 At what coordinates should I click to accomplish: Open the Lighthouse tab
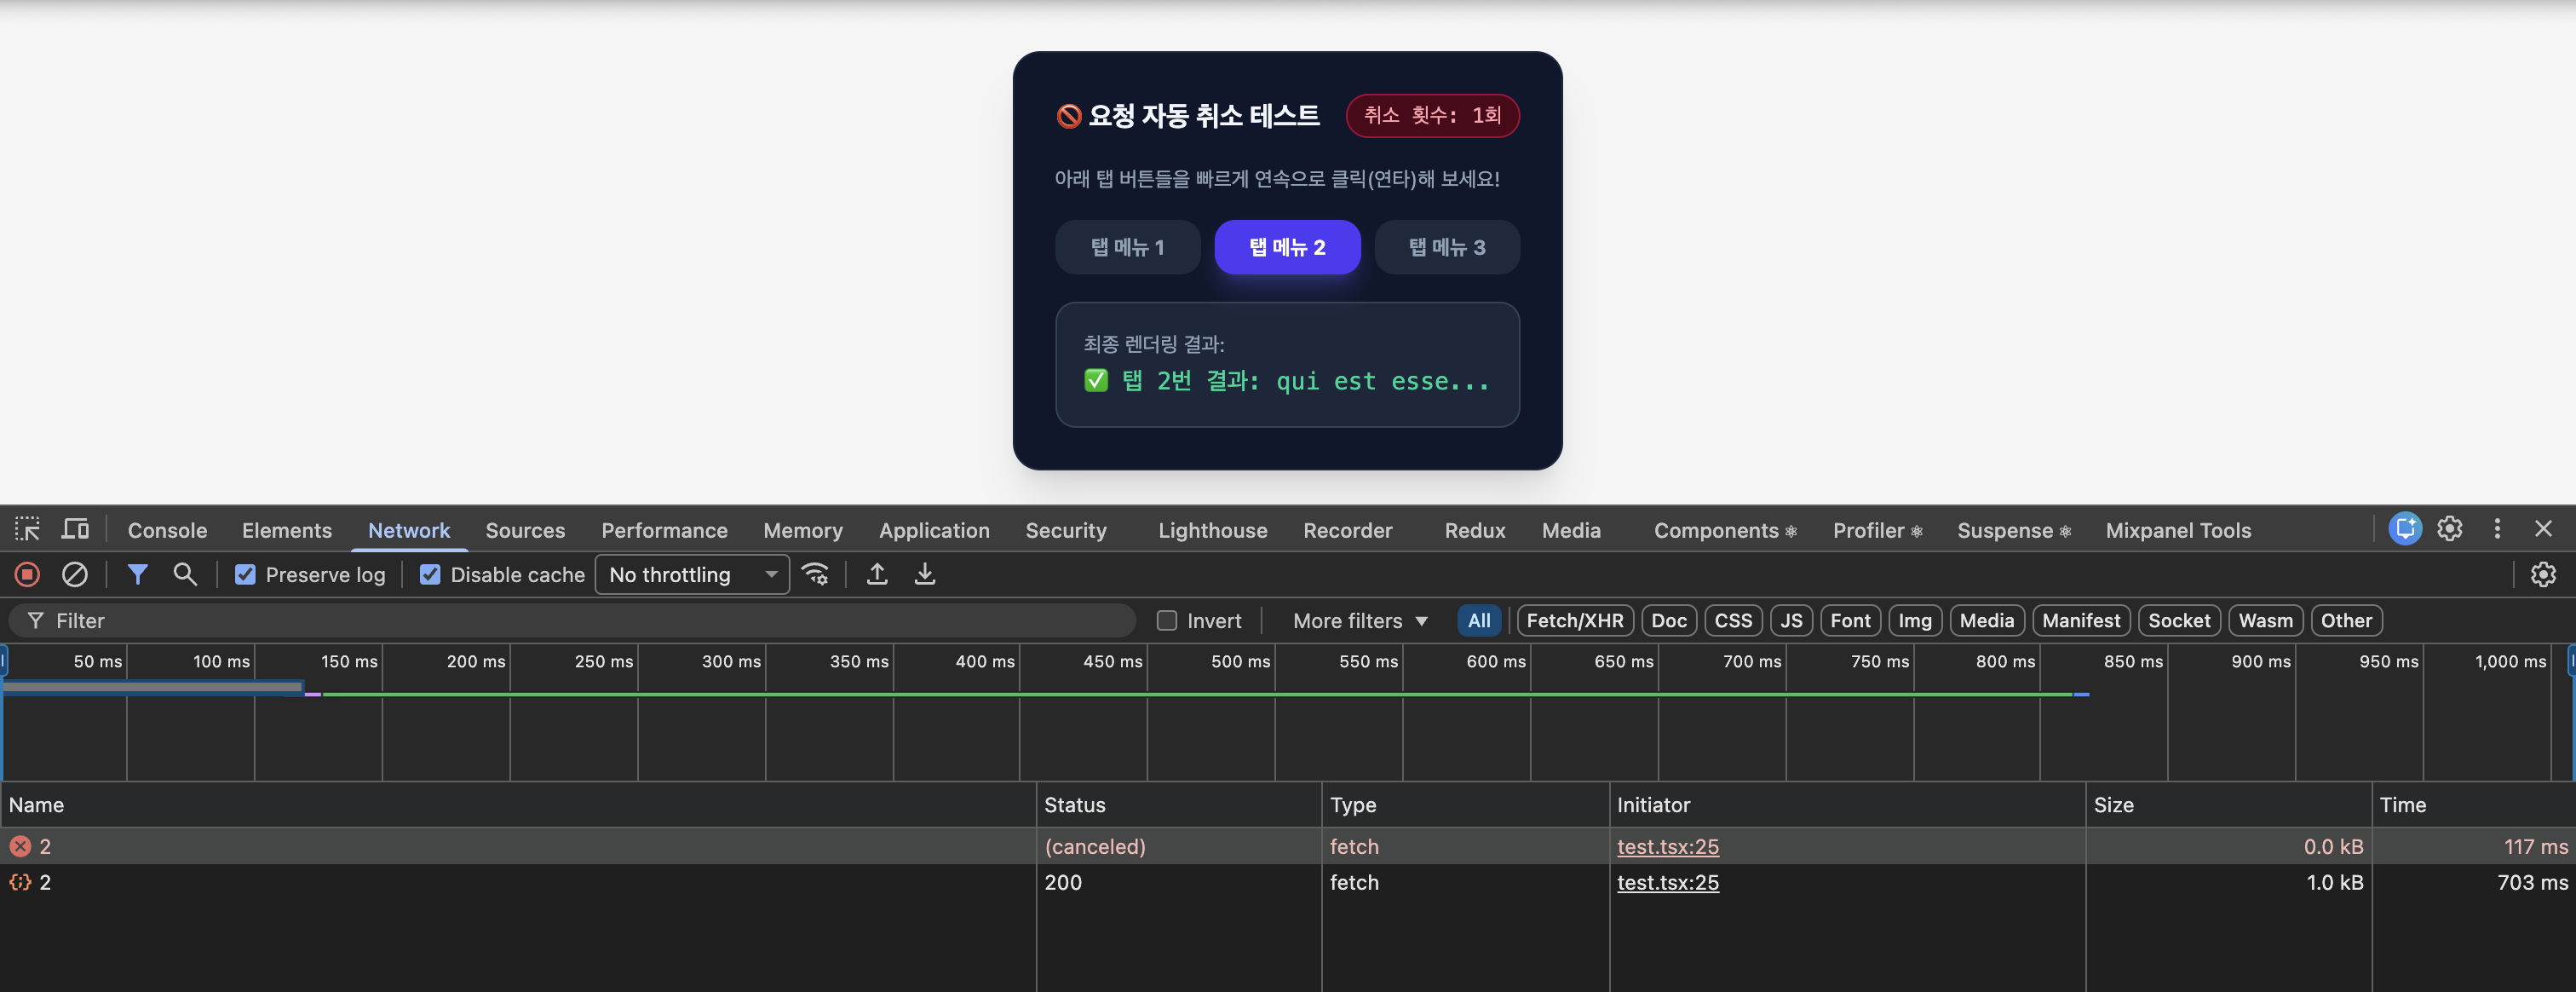click(x=1213, y=530)
